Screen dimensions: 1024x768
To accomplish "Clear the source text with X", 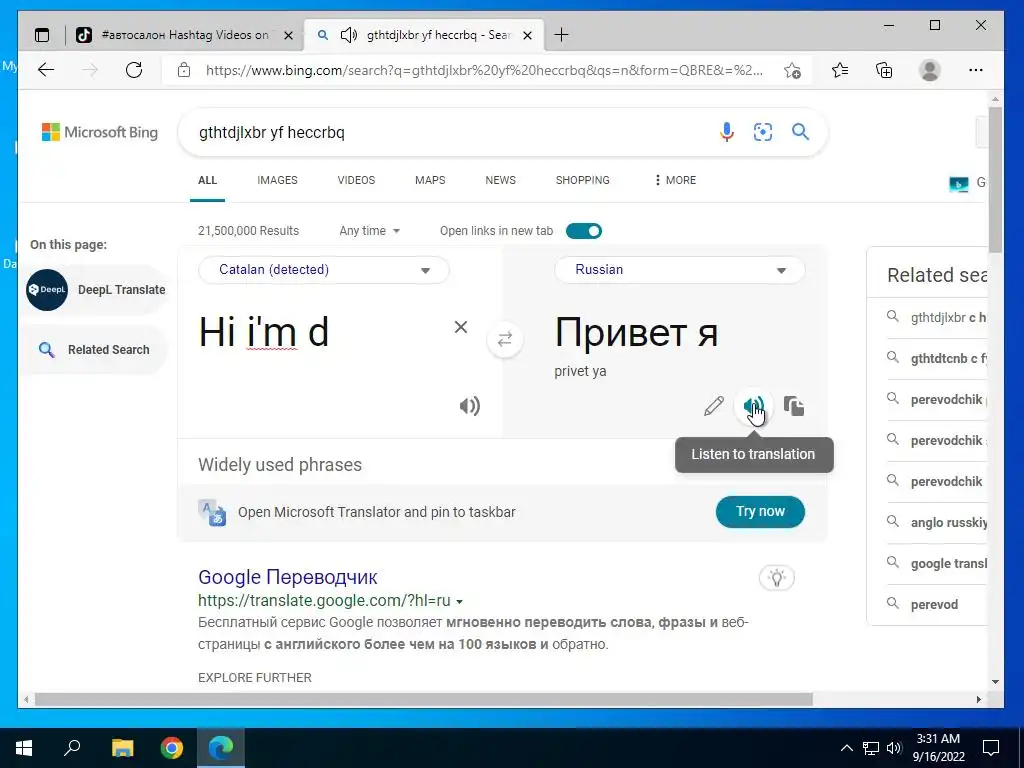I will [461, 327].
